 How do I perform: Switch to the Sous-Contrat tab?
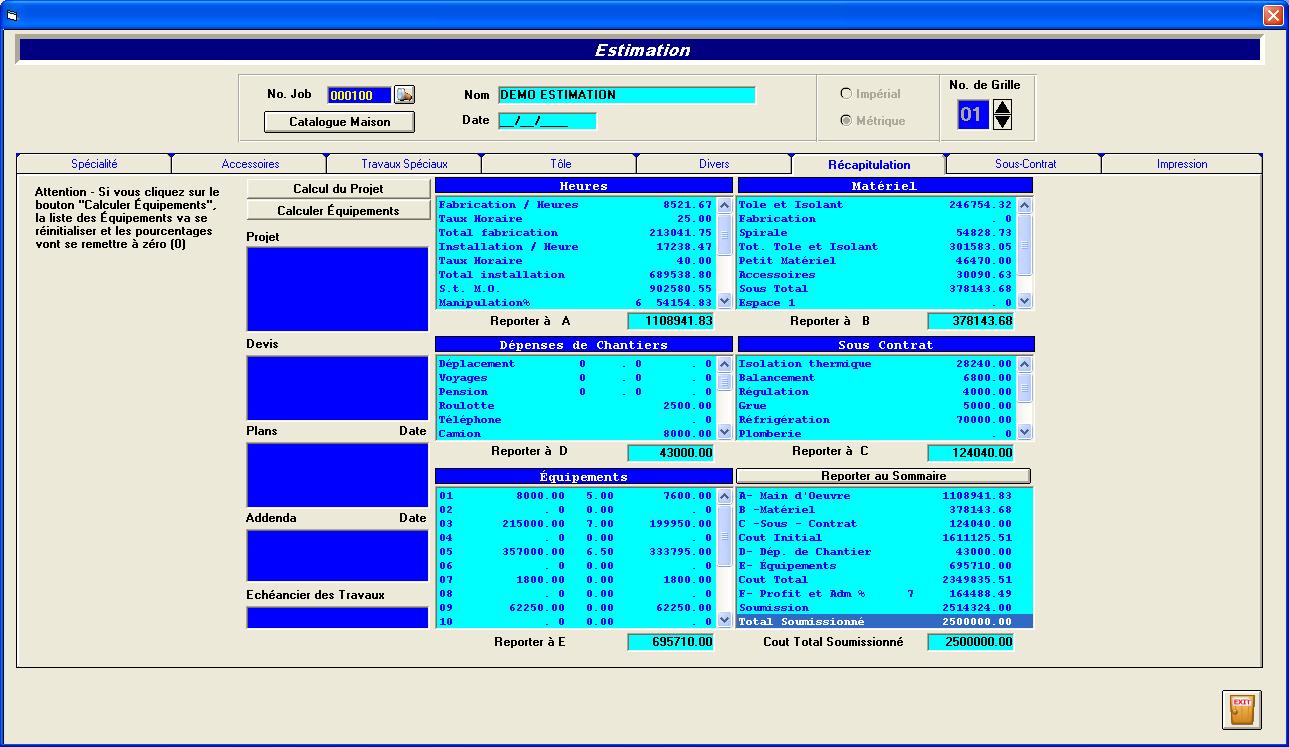[x=1025, y=164]
